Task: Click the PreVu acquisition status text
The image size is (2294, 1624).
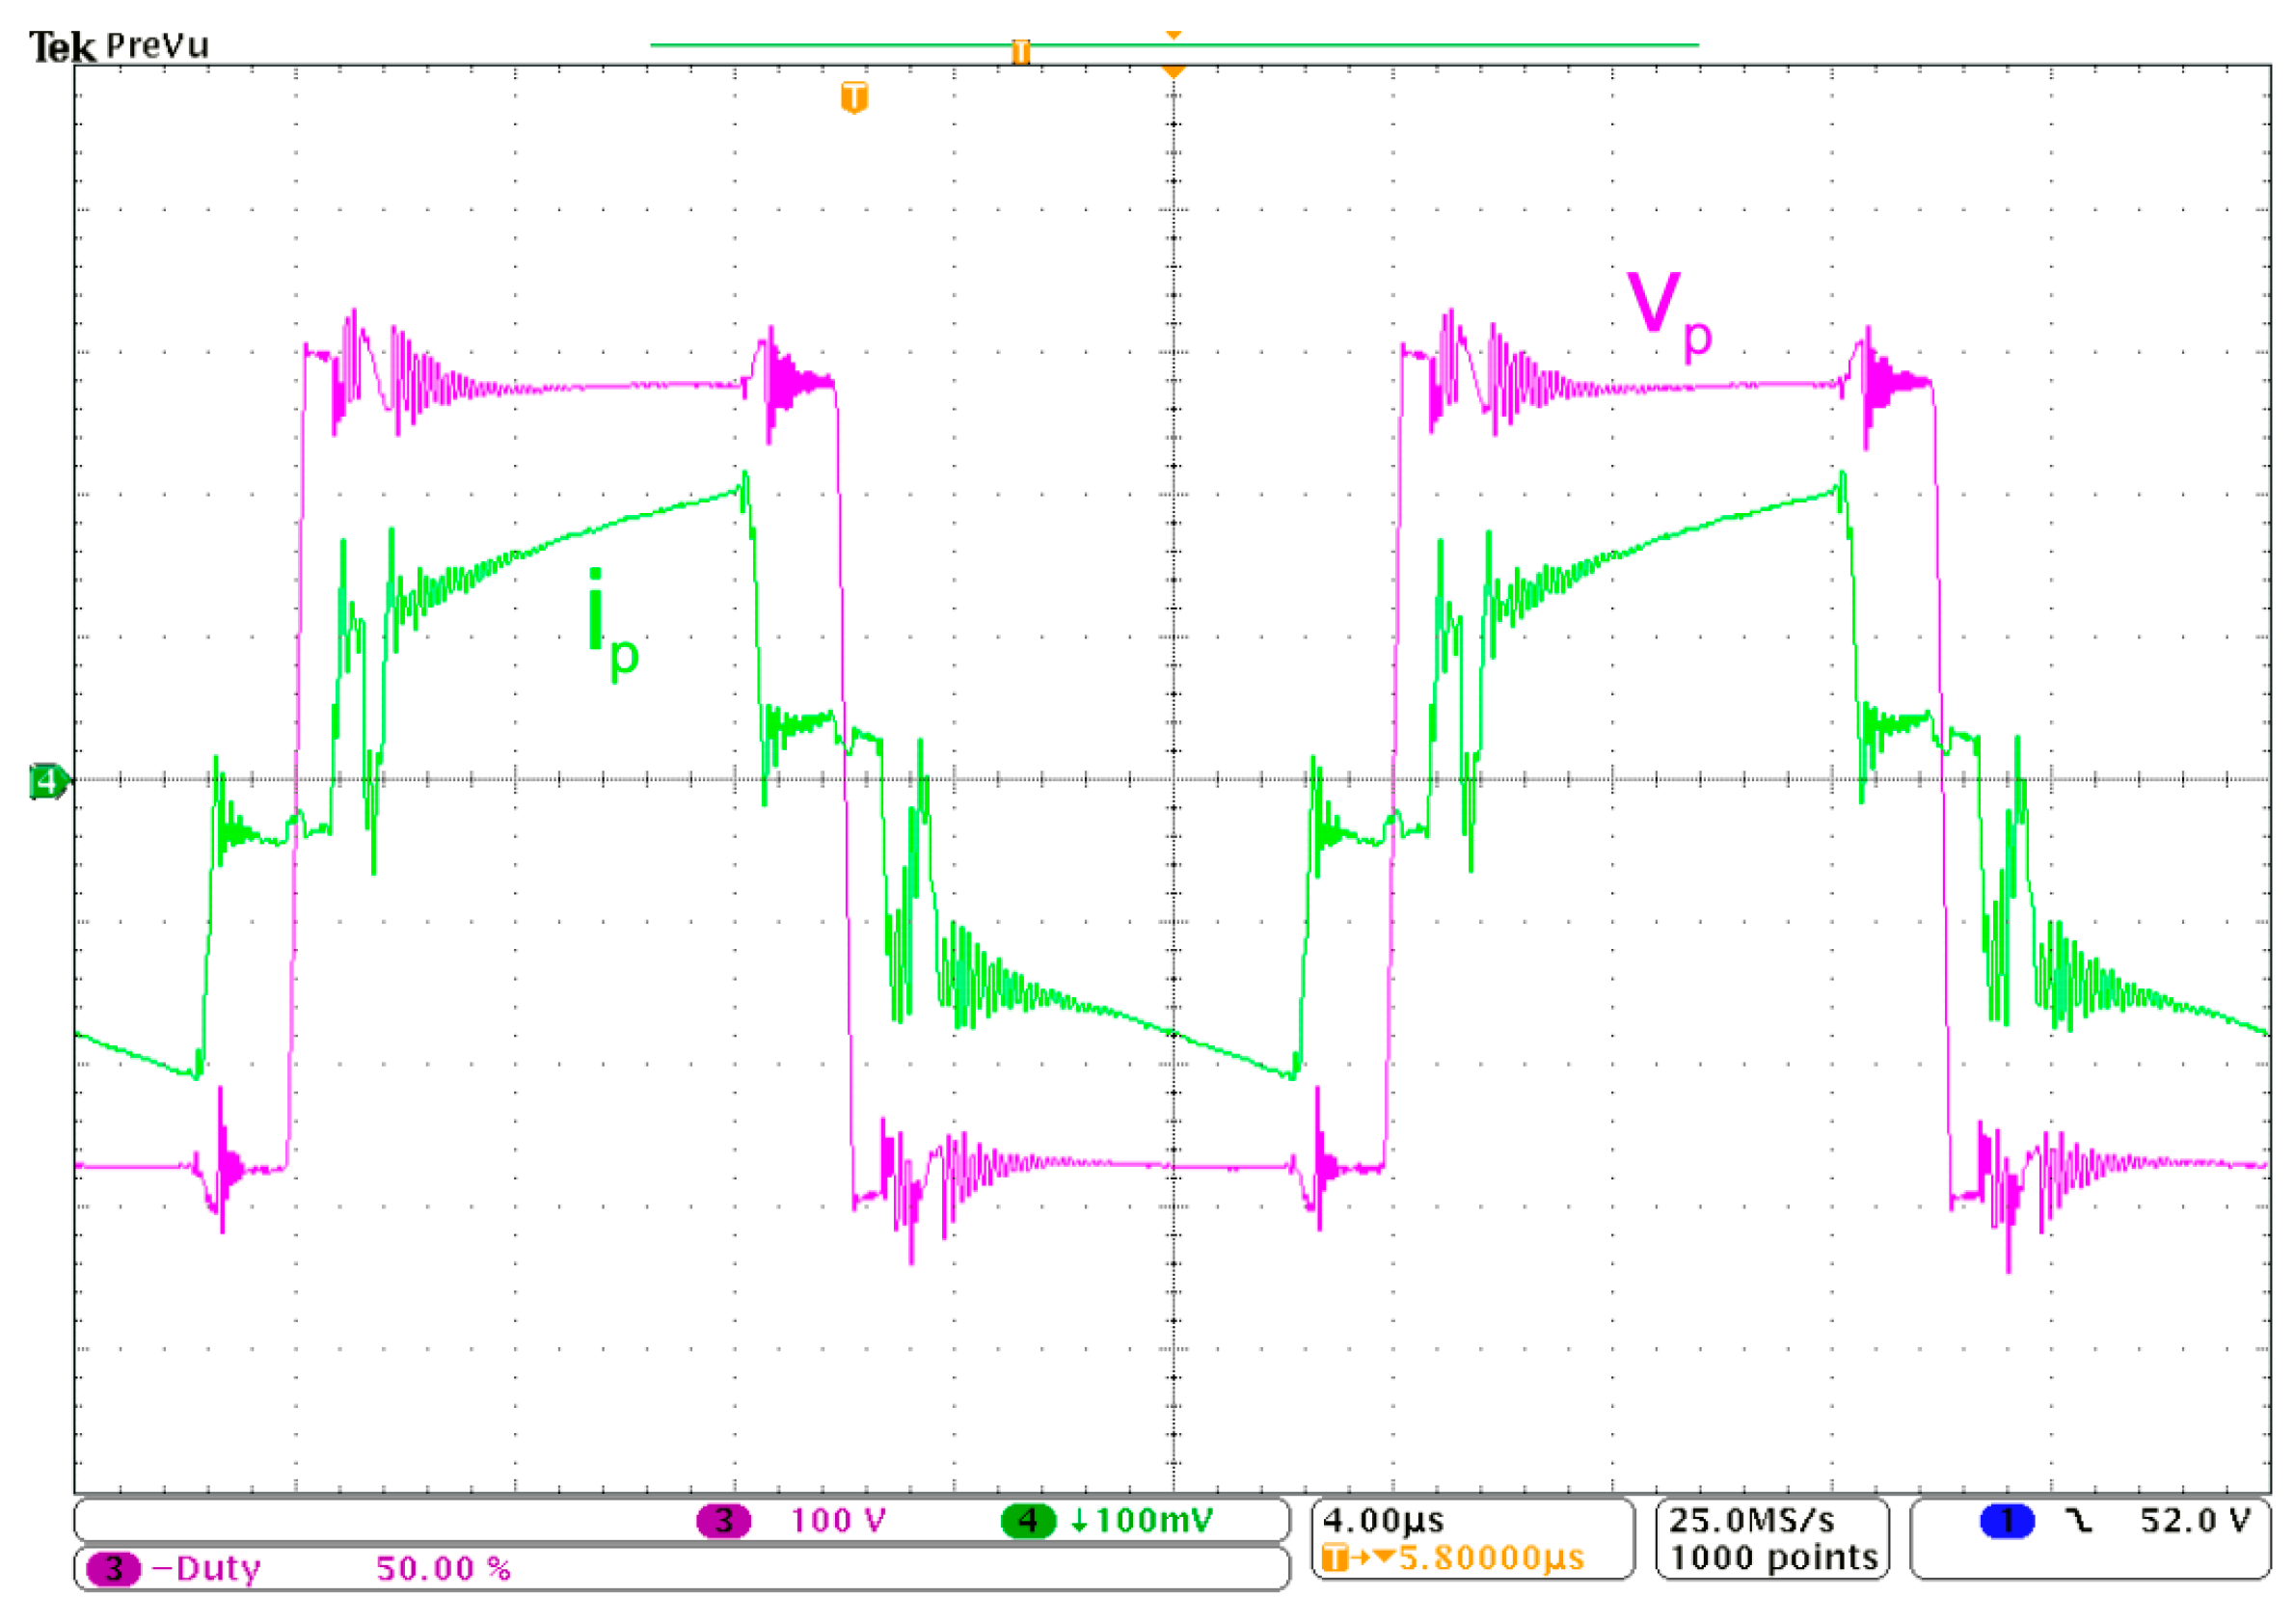Action: 157,45
